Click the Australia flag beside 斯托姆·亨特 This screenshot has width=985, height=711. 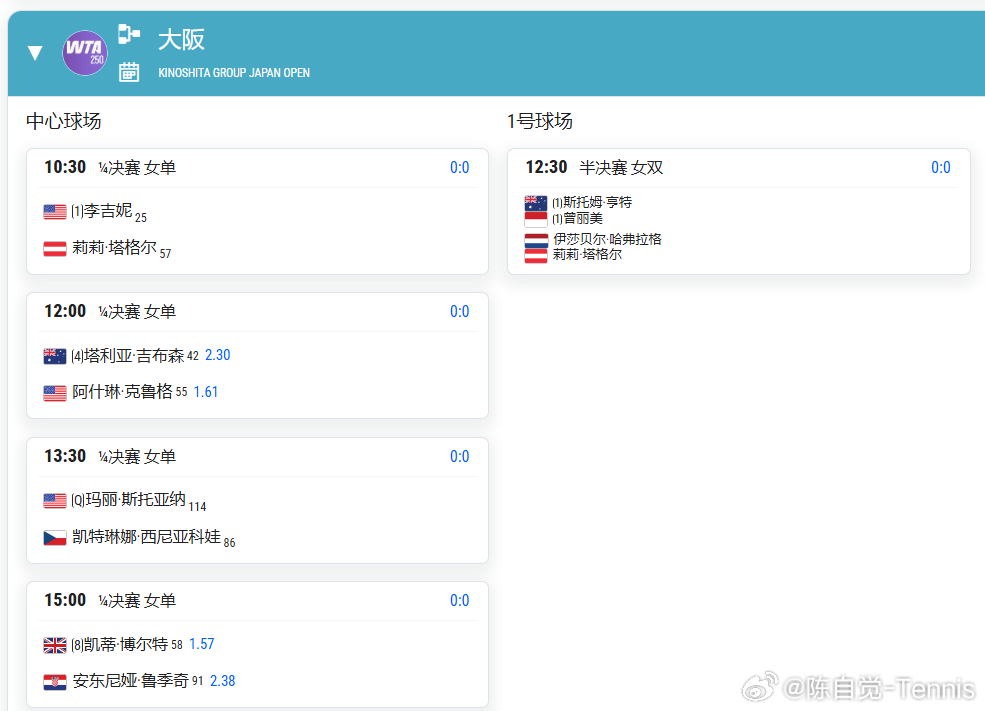[536, 203]
